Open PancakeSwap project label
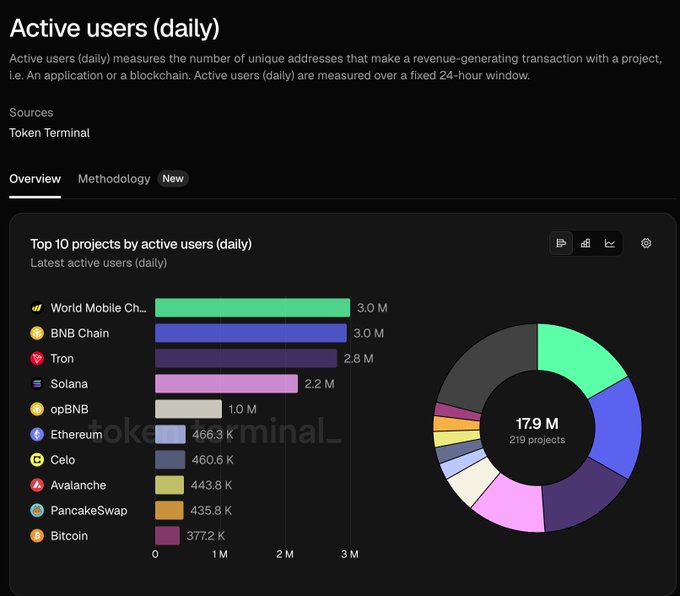Image resolution: width=680 pixels, height=596 pixels. tap(89, 511)
